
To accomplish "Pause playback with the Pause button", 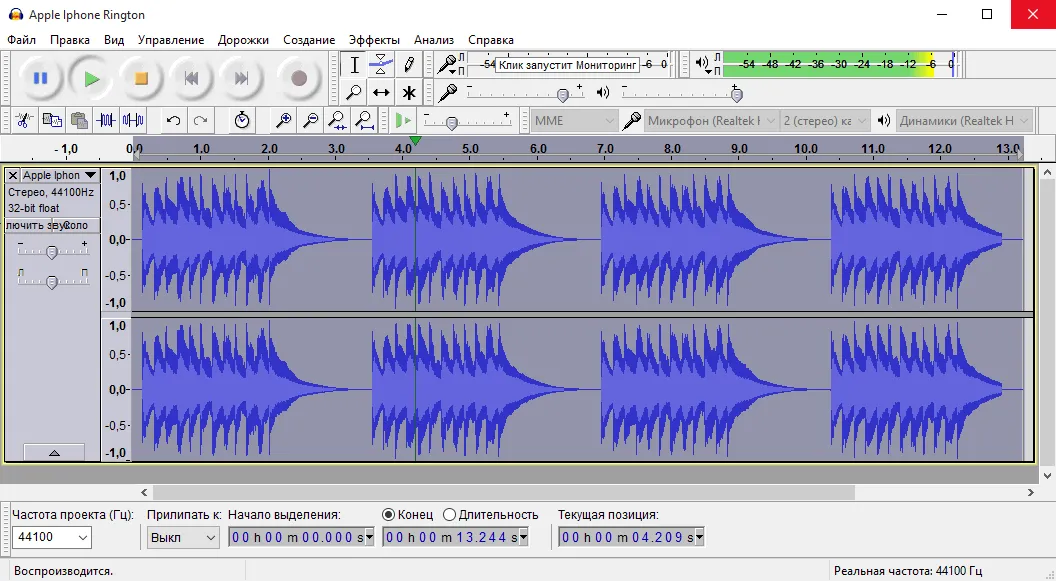I will (41, 78).
